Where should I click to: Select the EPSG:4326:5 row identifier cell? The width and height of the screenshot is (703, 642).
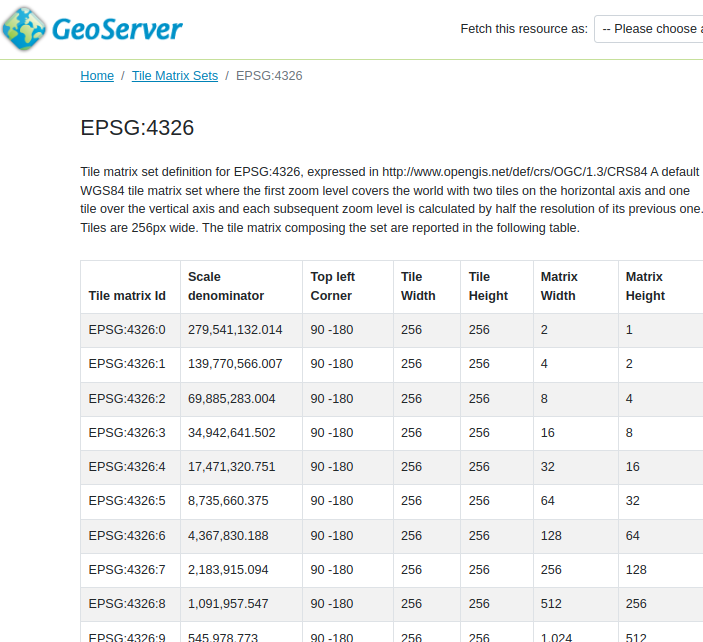click(127, 501)
